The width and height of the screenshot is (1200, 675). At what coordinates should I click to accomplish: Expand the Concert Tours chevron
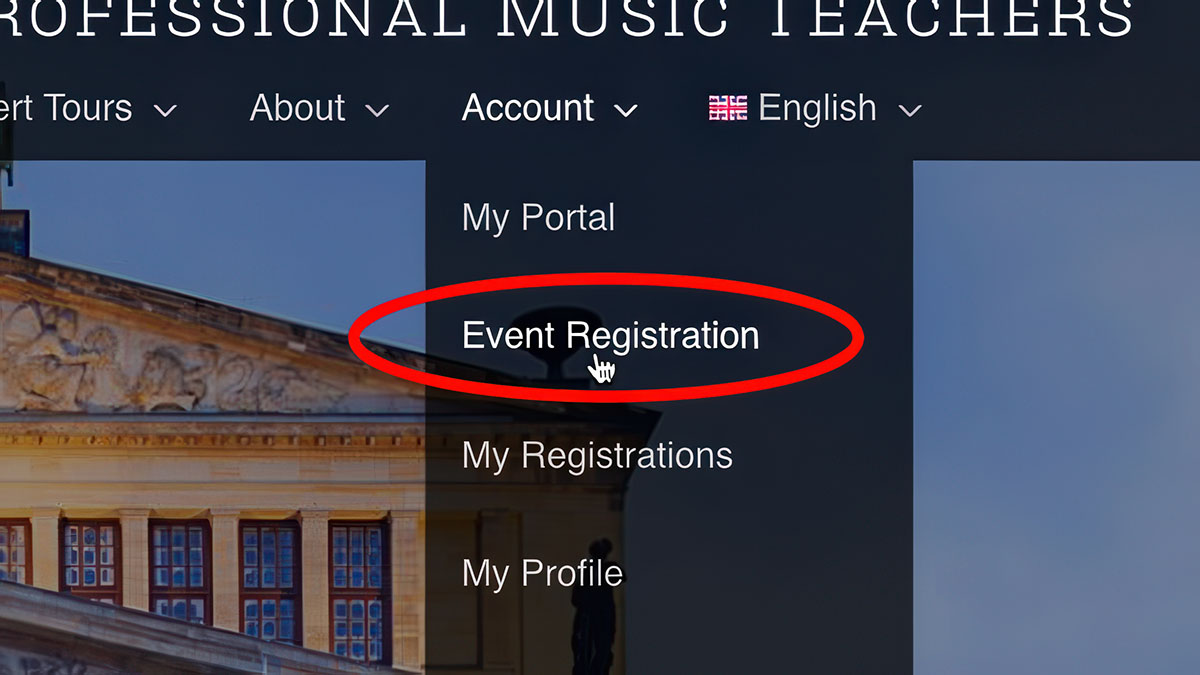click(x=165, y=110)
